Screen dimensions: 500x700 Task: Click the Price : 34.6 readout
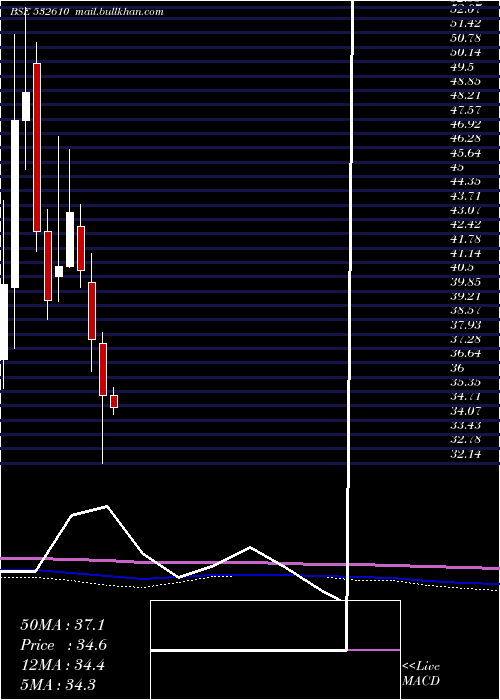click(63, 645)
